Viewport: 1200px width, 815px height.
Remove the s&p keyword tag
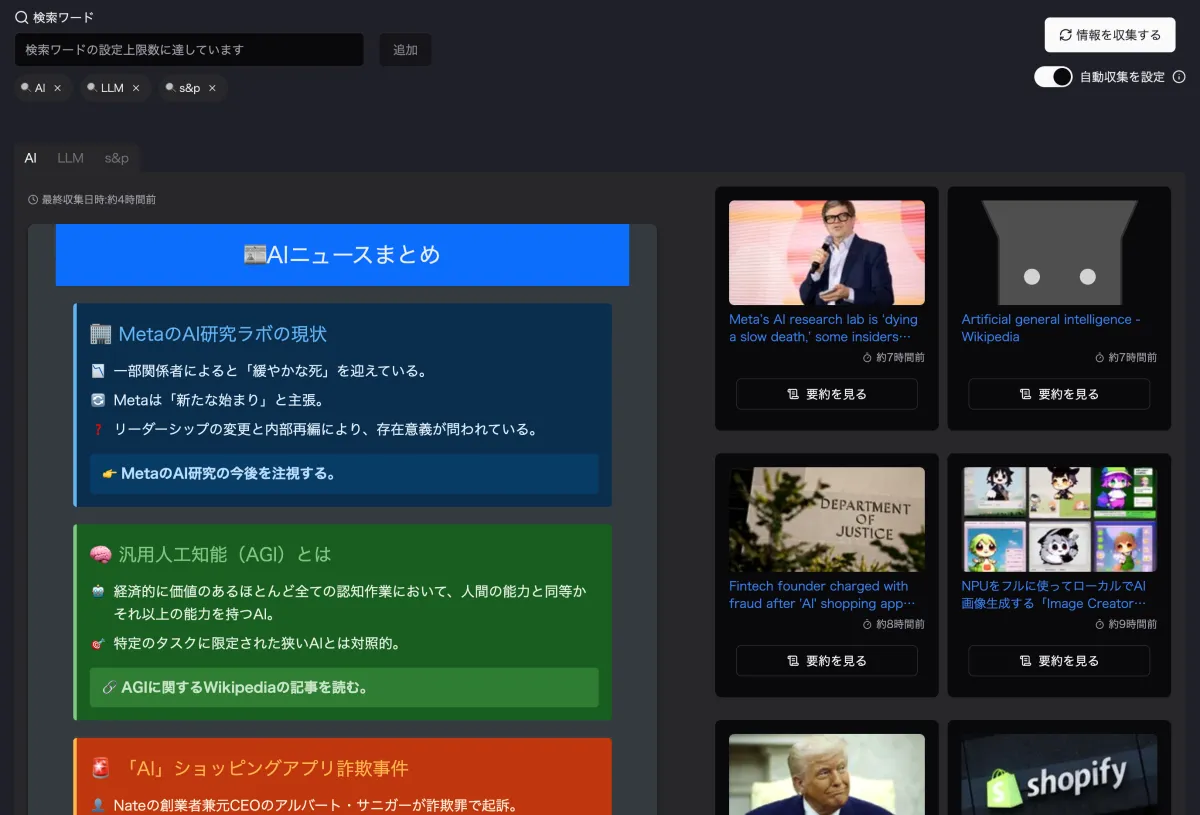coord(212,88)
